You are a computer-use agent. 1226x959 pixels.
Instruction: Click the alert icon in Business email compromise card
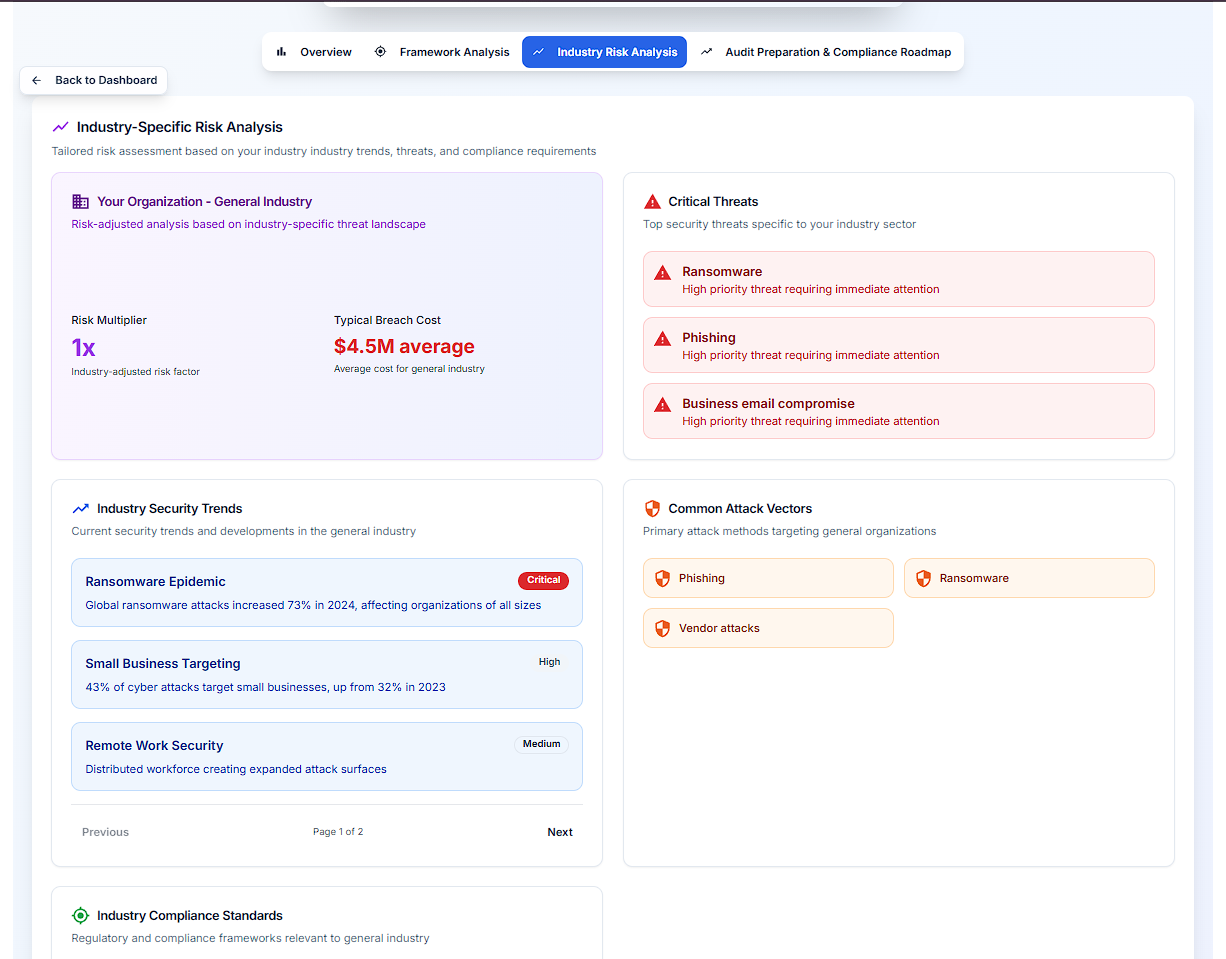coord(662,405)
